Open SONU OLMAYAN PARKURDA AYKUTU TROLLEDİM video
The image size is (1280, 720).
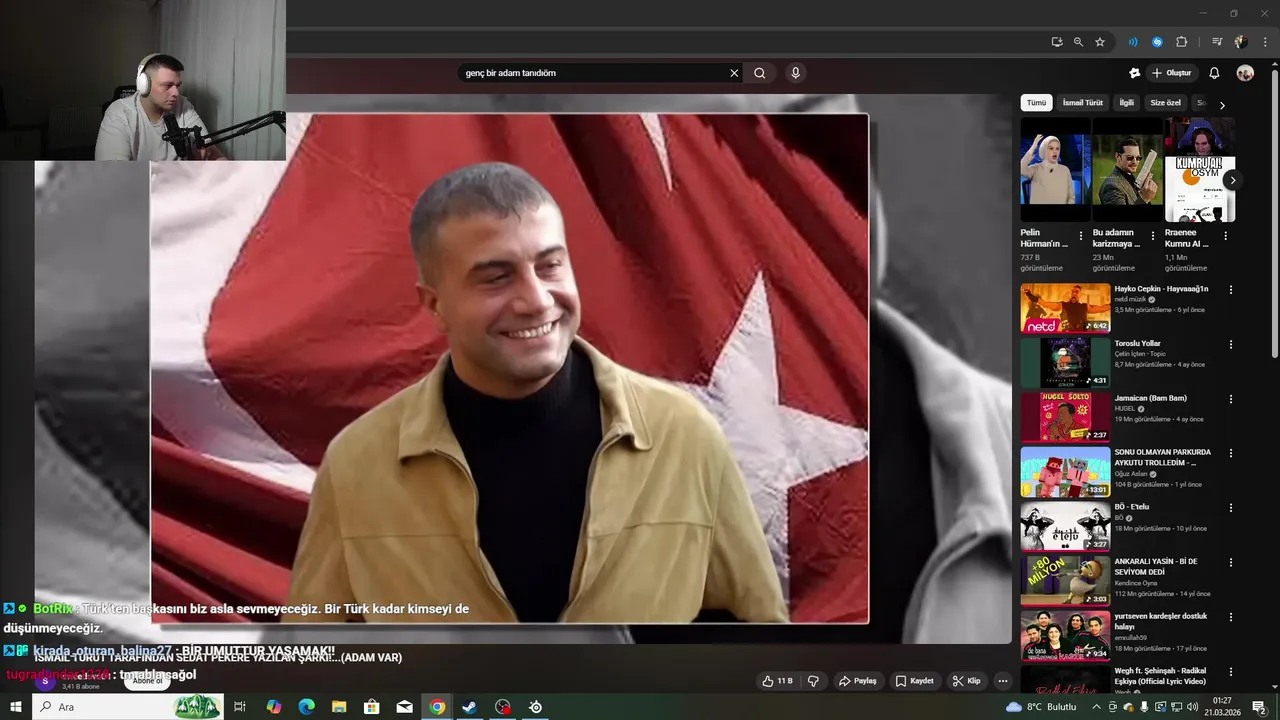pos(1163,457)
